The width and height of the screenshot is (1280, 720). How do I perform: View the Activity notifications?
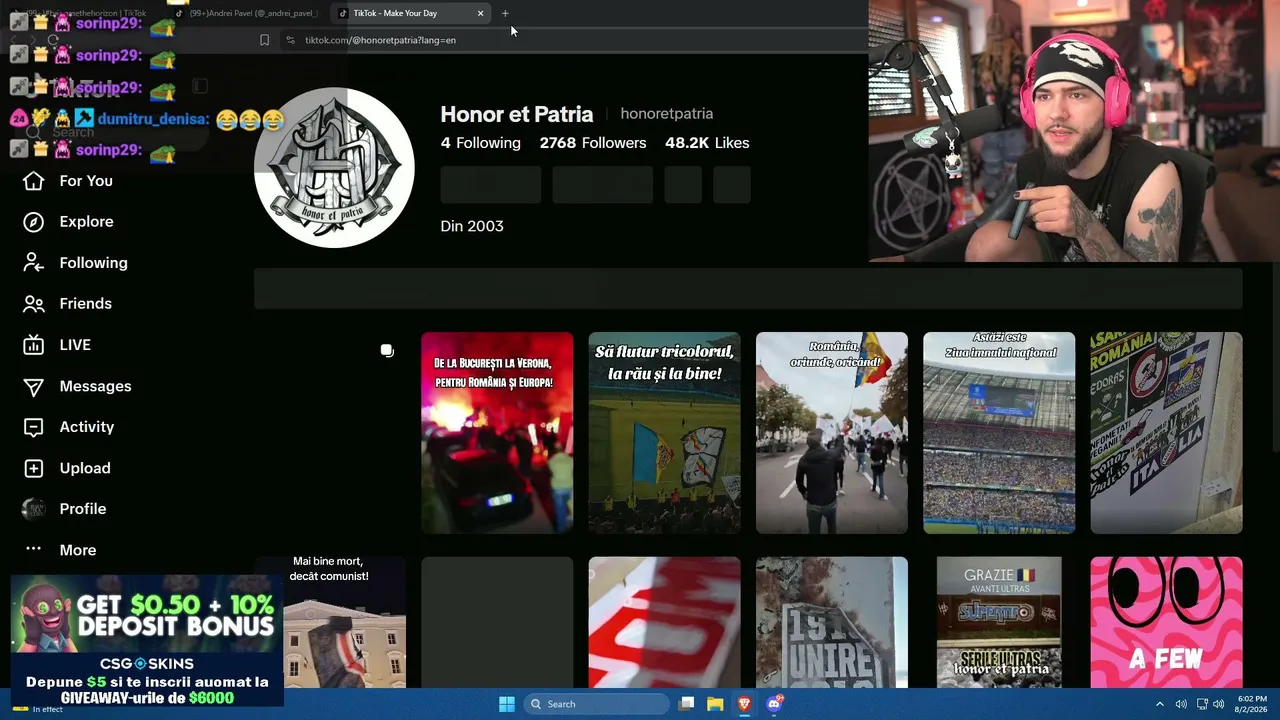68,427
